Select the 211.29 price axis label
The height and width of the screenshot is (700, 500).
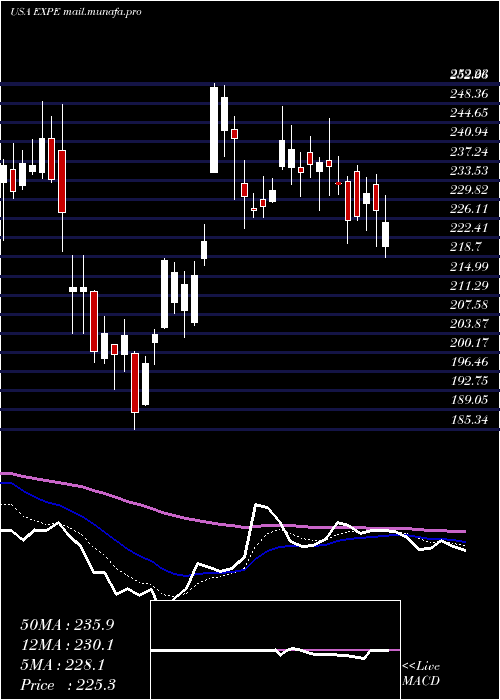[469, 286]
